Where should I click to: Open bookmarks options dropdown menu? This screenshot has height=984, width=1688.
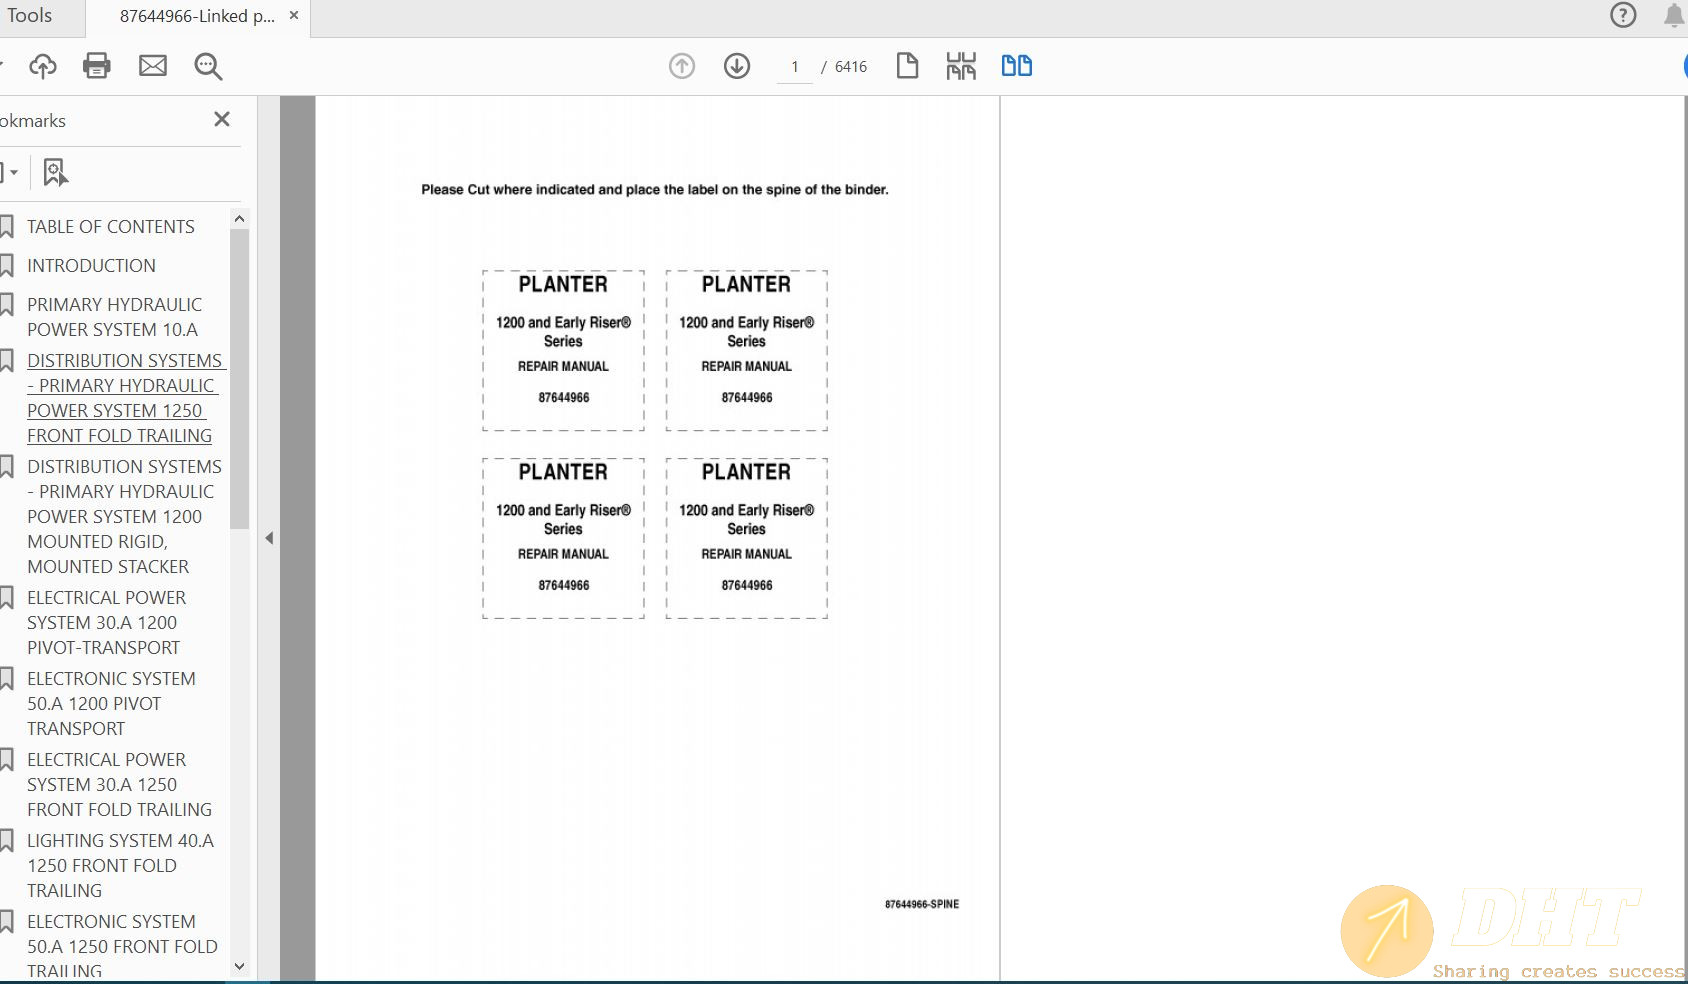point(9,172)
